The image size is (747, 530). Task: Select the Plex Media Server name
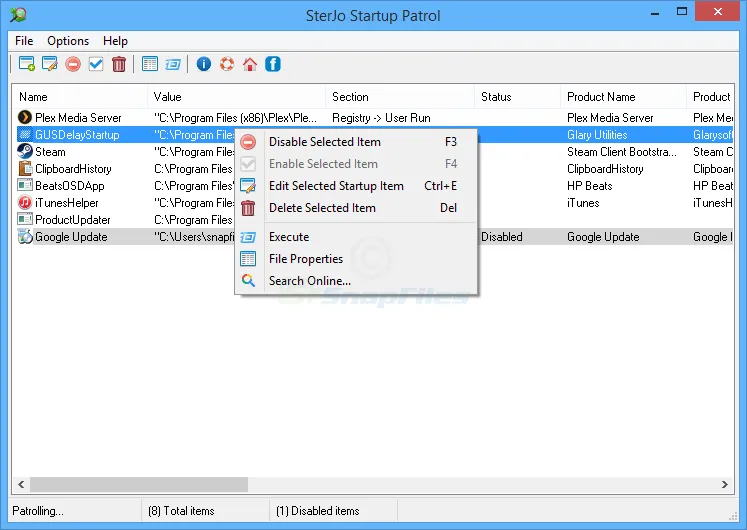click(78, 118)
